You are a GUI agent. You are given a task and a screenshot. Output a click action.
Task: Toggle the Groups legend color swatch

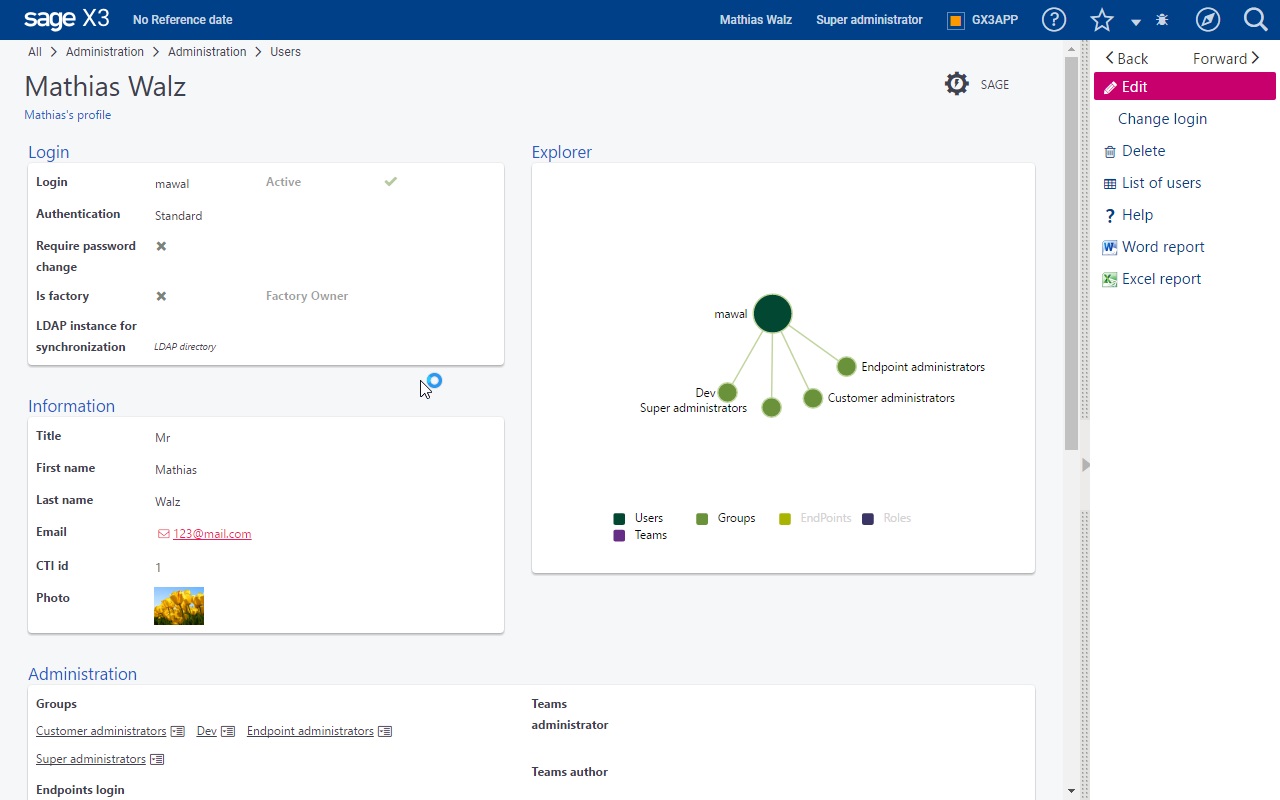(x=702, y=519)
